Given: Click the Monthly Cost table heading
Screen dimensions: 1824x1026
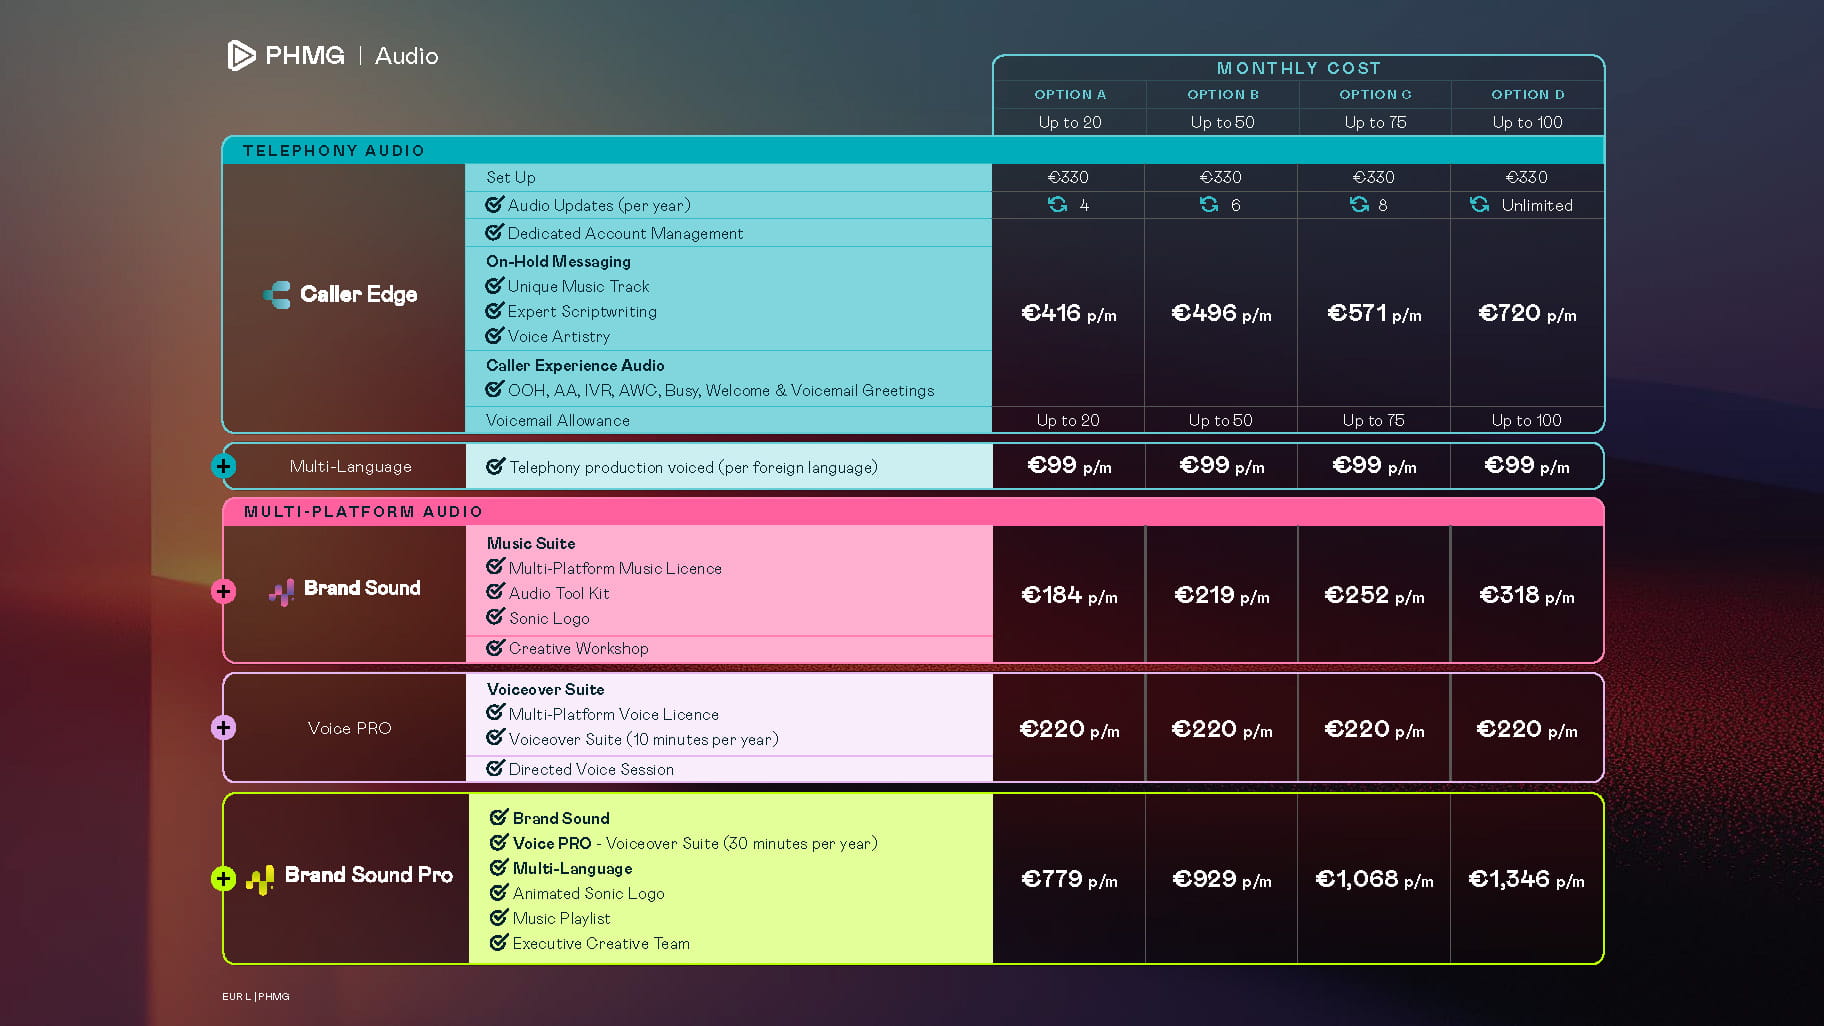Looking at the screenshot, I should 1299,68.
